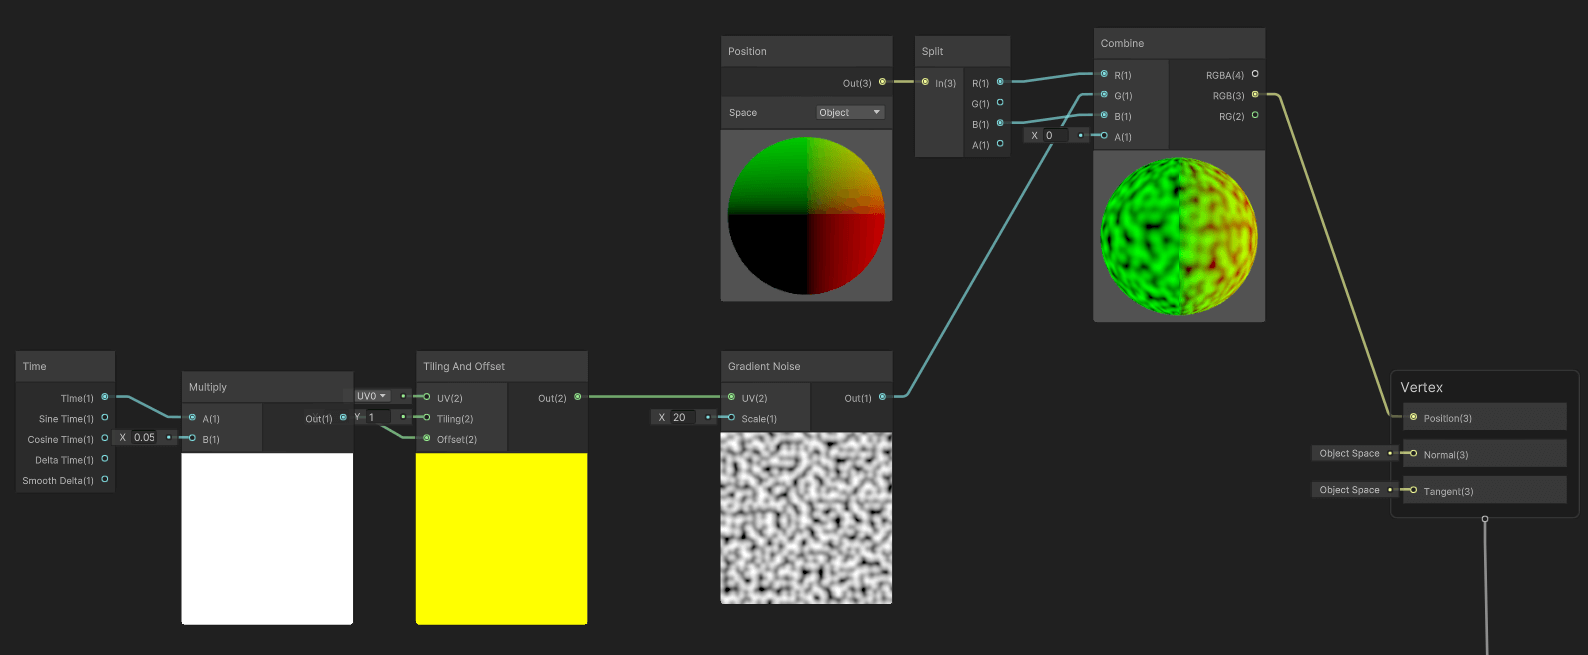Screen dimensions: 1588x655
Task: Click Split B(1) output port
Action: pos(1000,123)
